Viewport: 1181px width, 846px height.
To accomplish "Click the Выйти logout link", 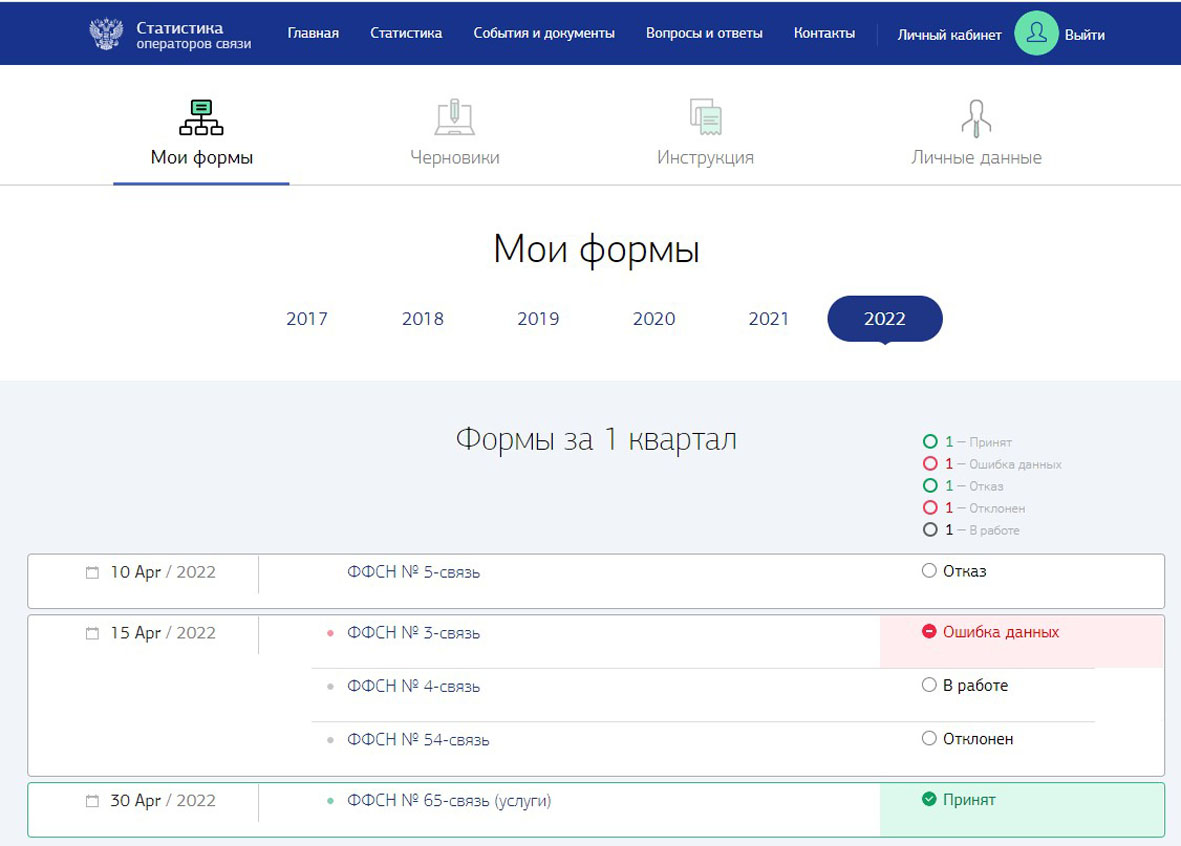I will [1087, 33].
